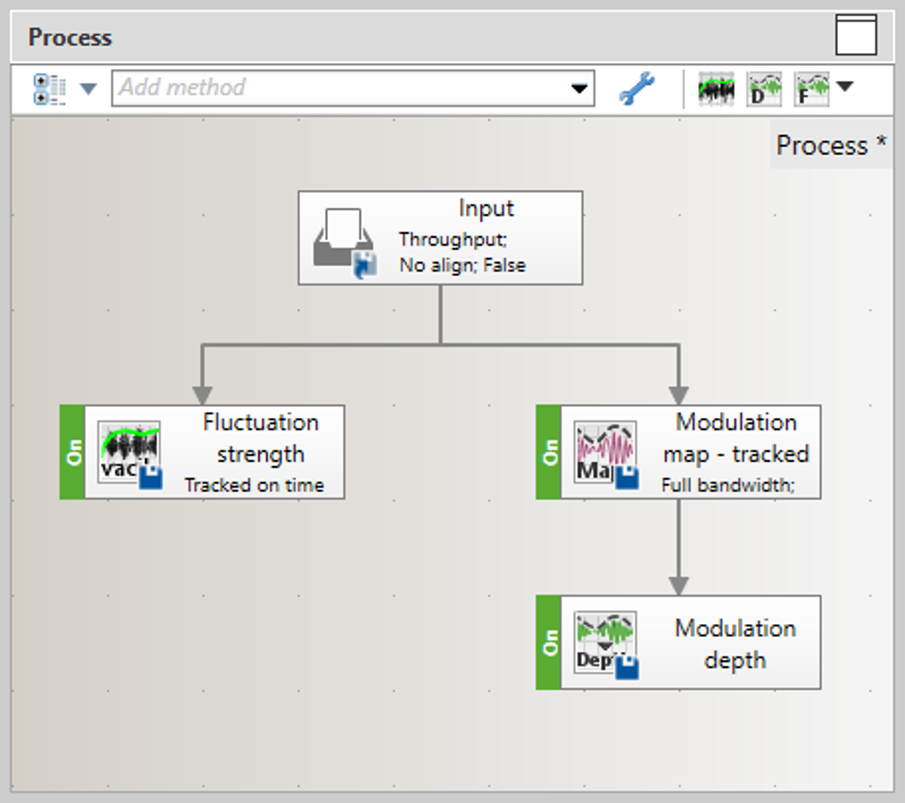Click the toolbar icon labeled D
This screenshot has height=803, width=905.
click(764, 89)
